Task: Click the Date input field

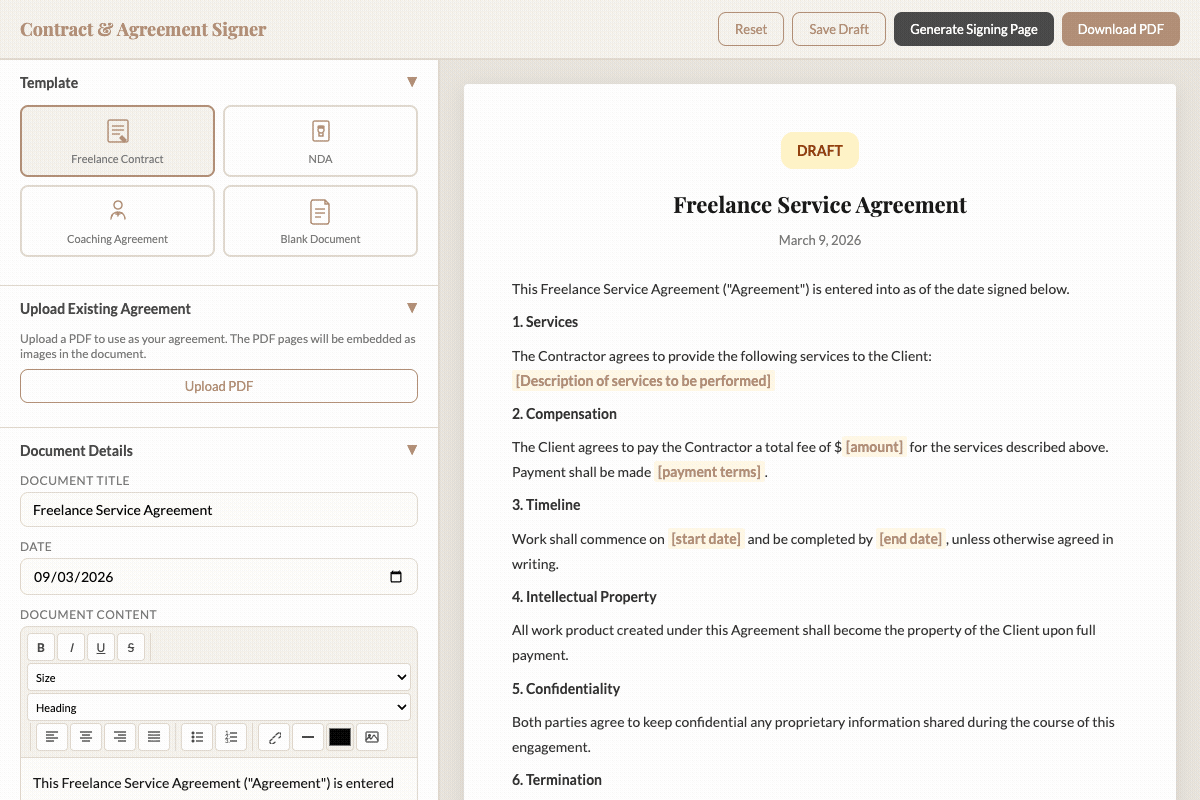Action: pos(219,577)
